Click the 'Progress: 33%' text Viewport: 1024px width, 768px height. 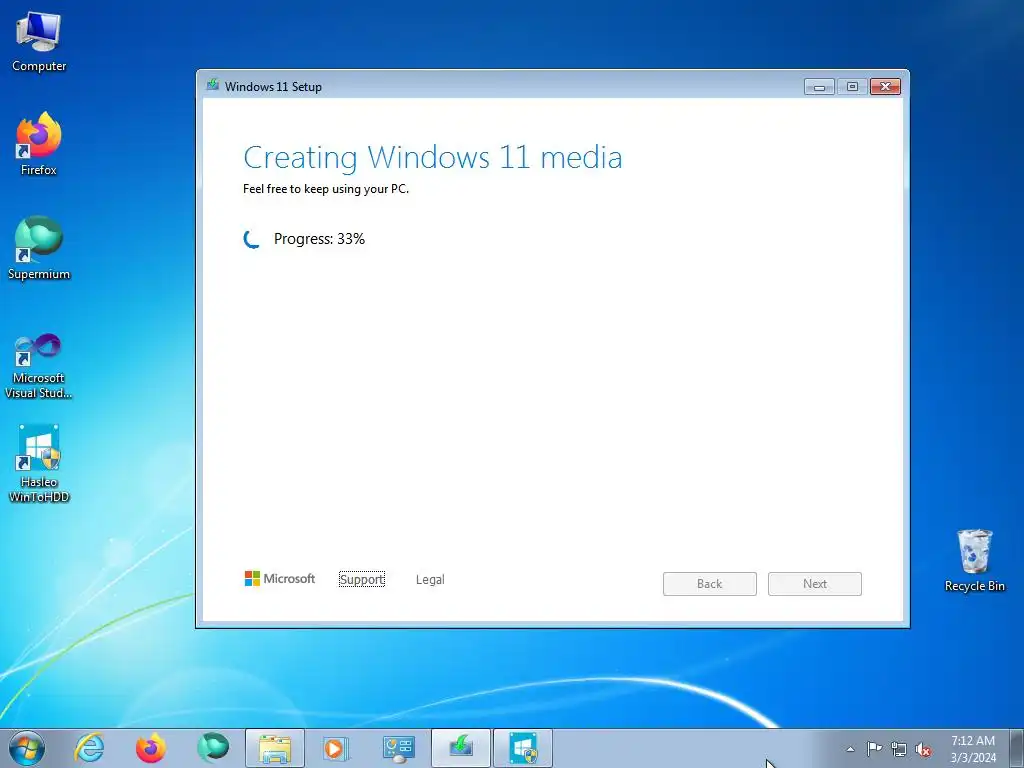coord(319,239)
